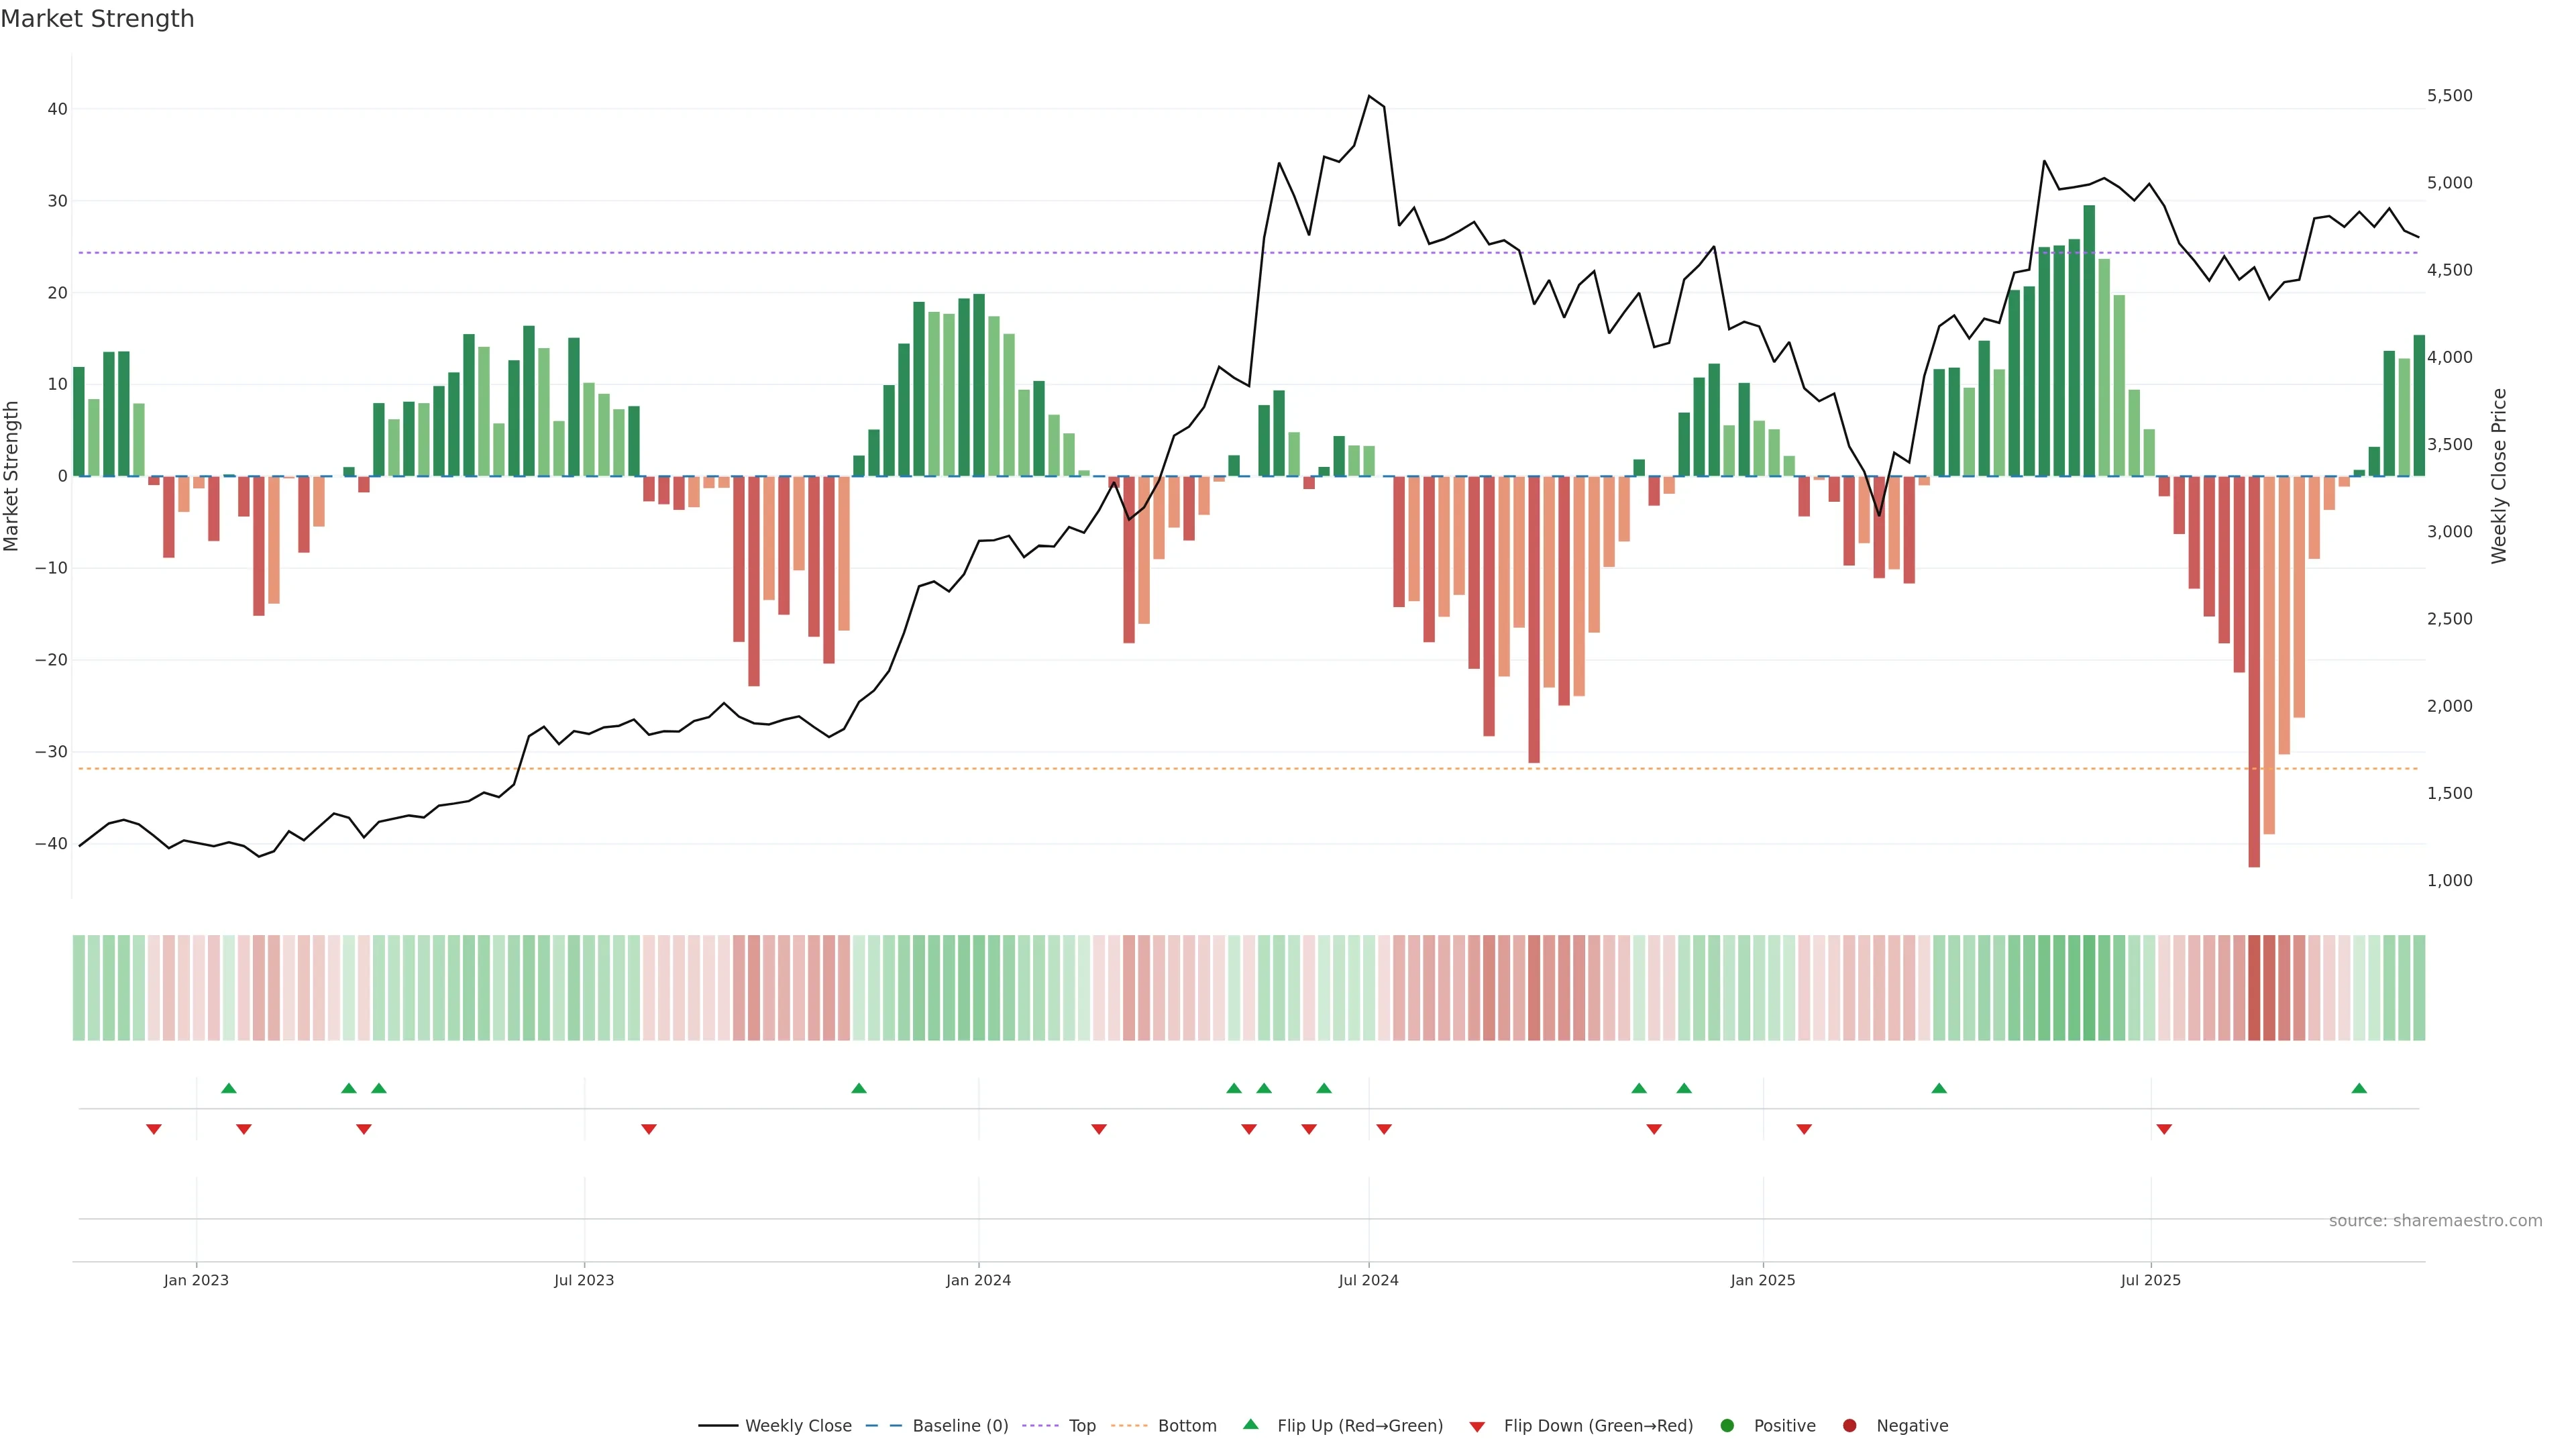
Task: Click the dark red Negative legend dot
Action: 1849,1425
